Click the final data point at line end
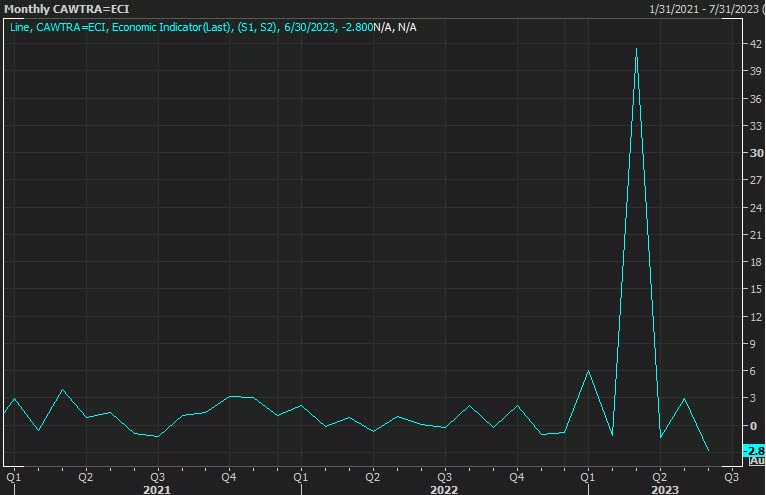Viewport: 766px width, 495px height. [x=708, y=450]
